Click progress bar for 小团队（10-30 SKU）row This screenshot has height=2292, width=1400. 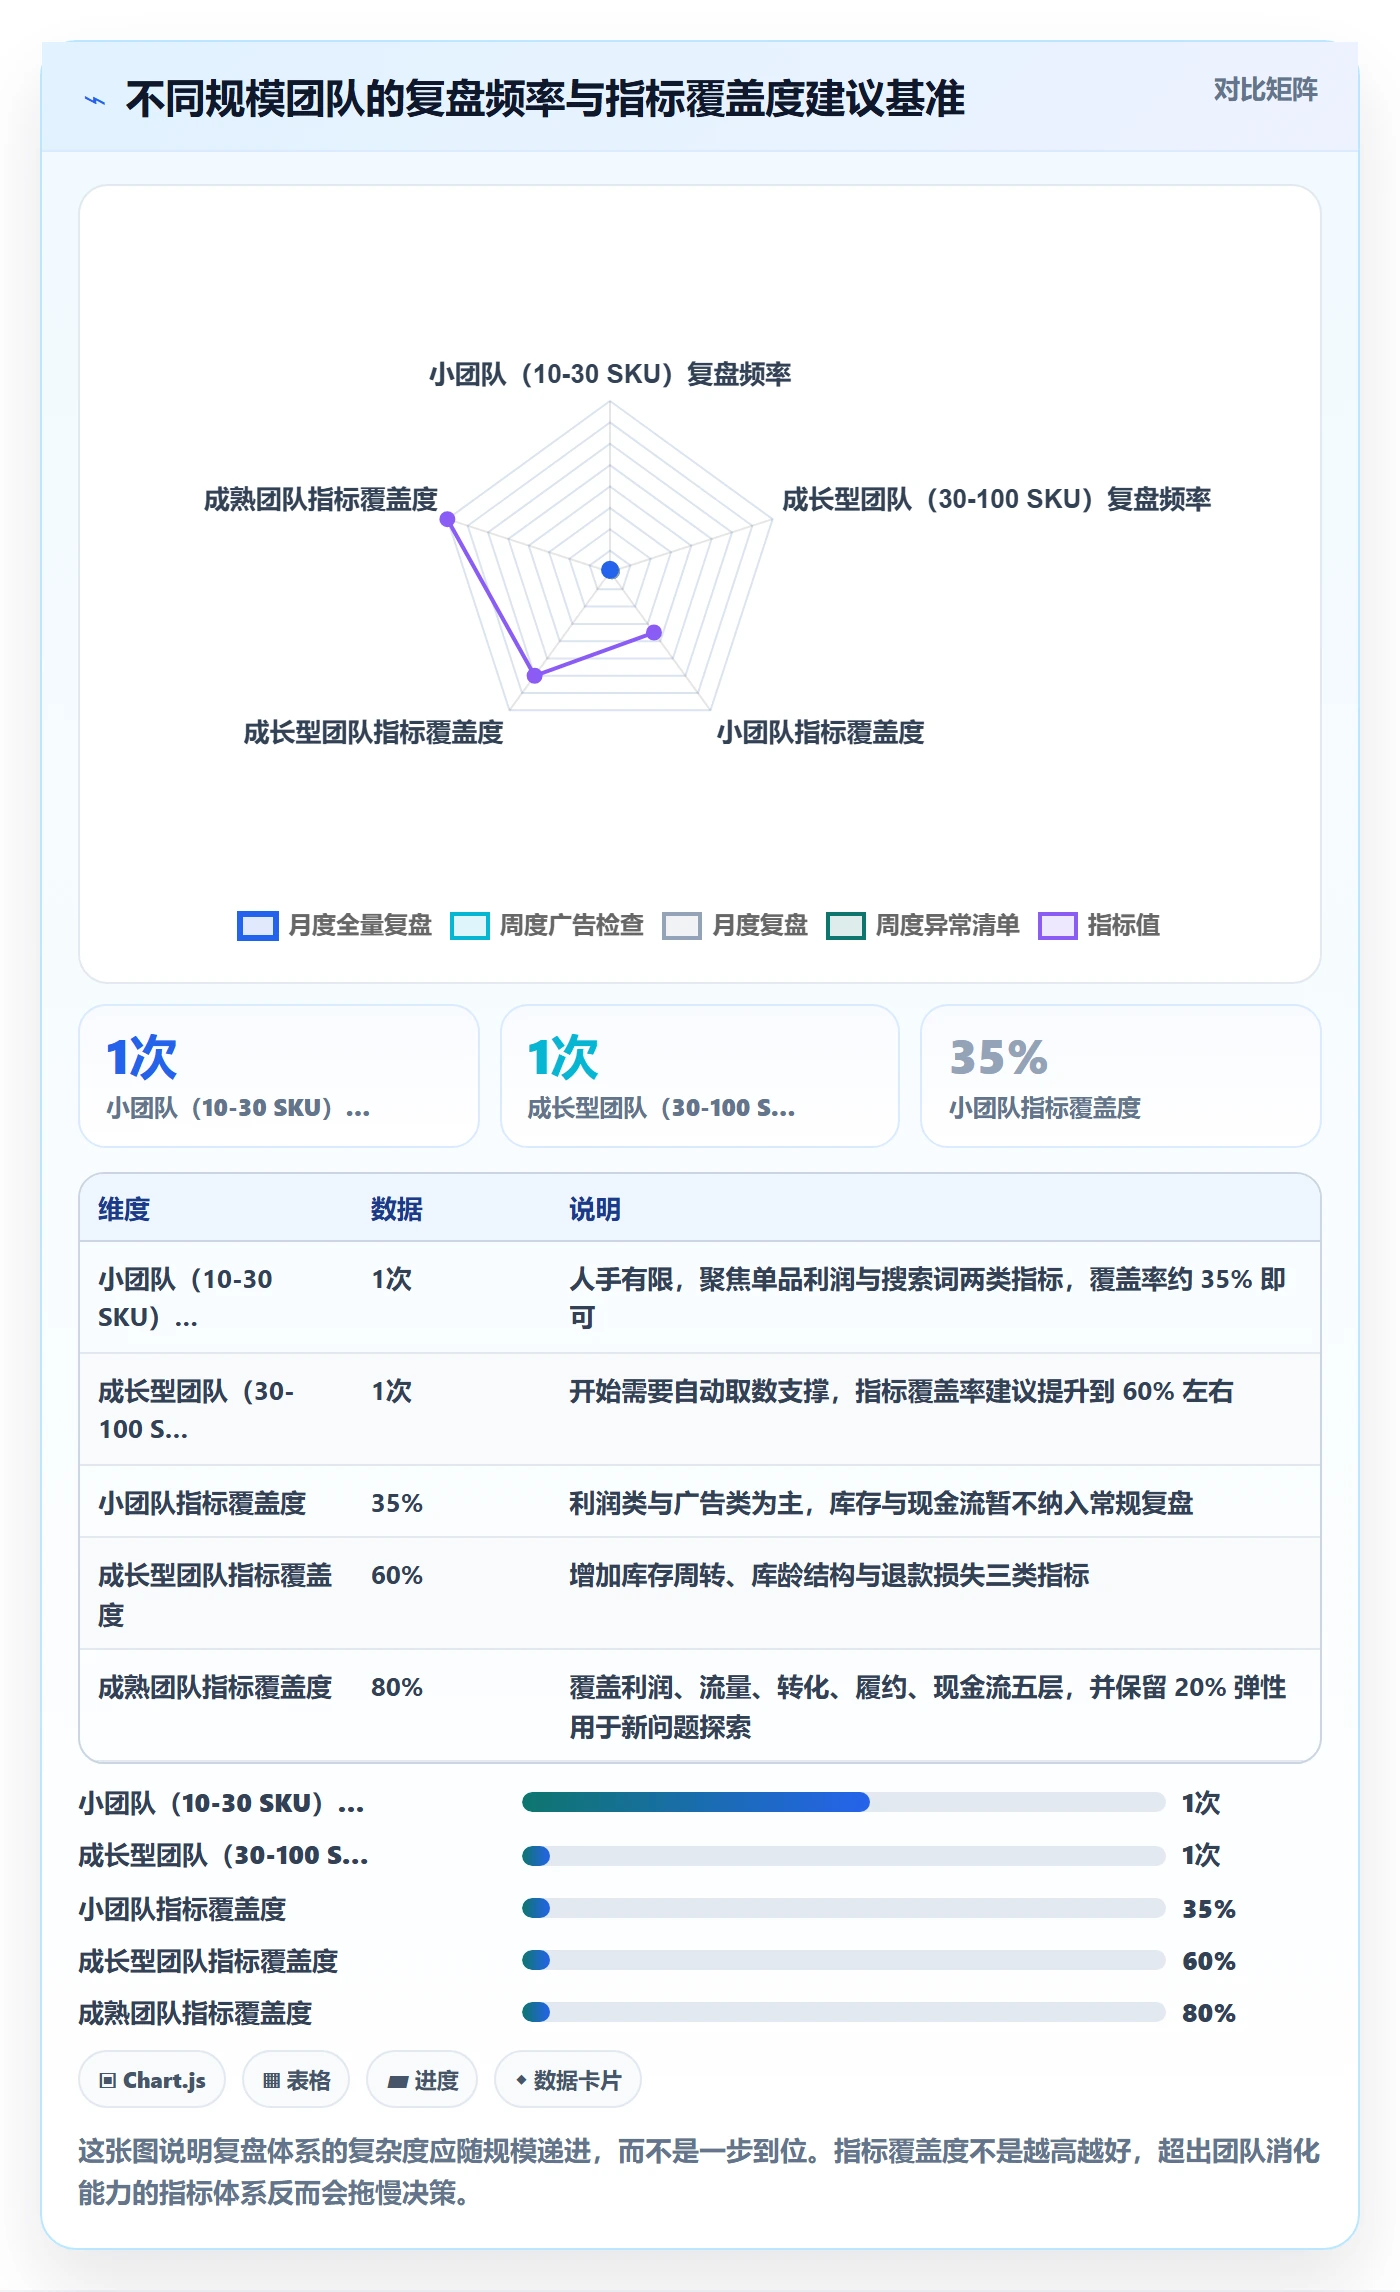tap(844, 1802)
